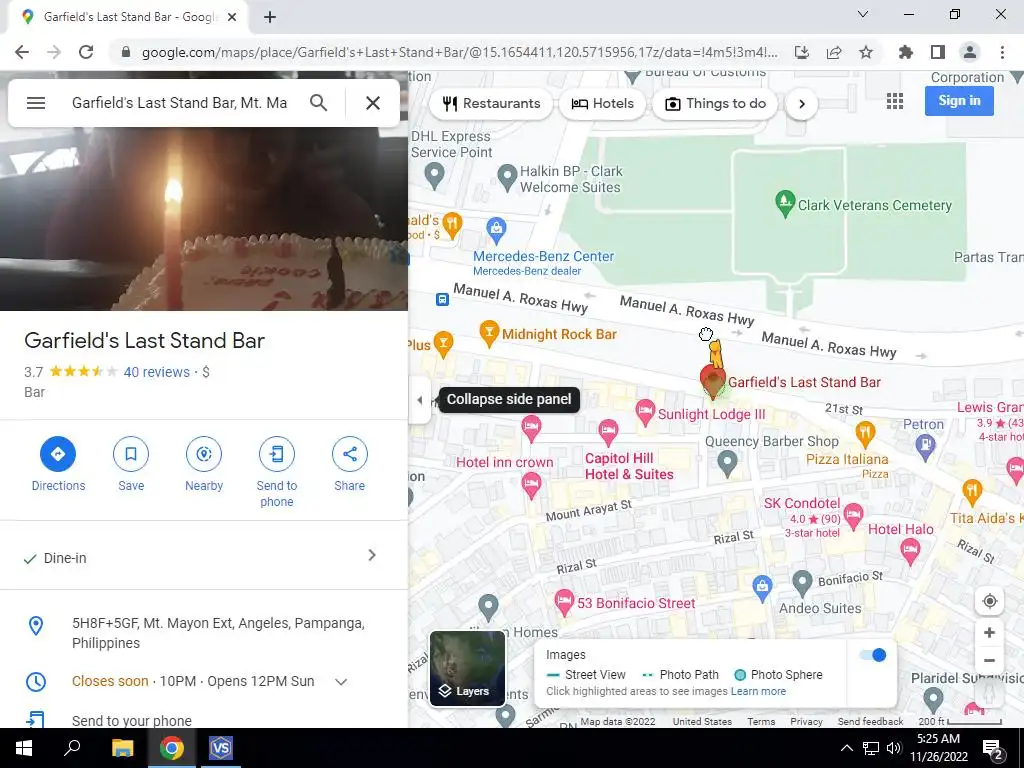Zoom in the map with plus
This screenshot has height=768, width=1024.
[x=989, y=633]
